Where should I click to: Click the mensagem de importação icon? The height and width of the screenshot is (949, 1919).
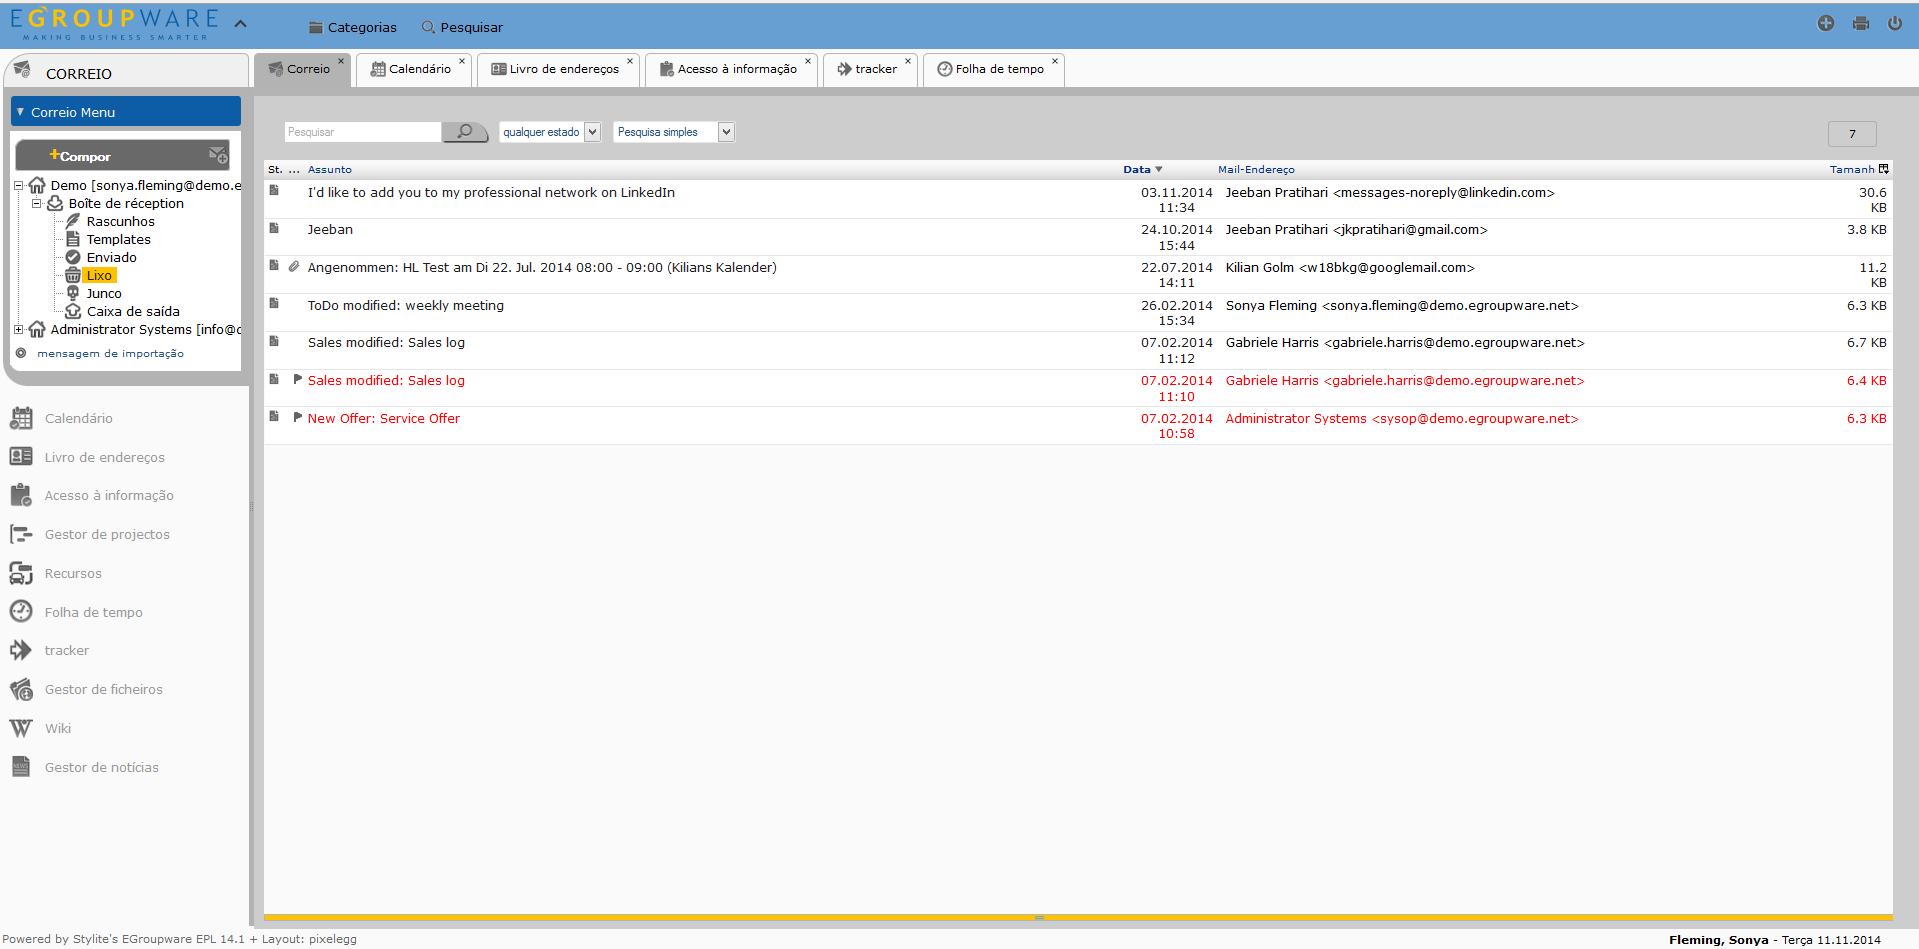click(21, 353)
